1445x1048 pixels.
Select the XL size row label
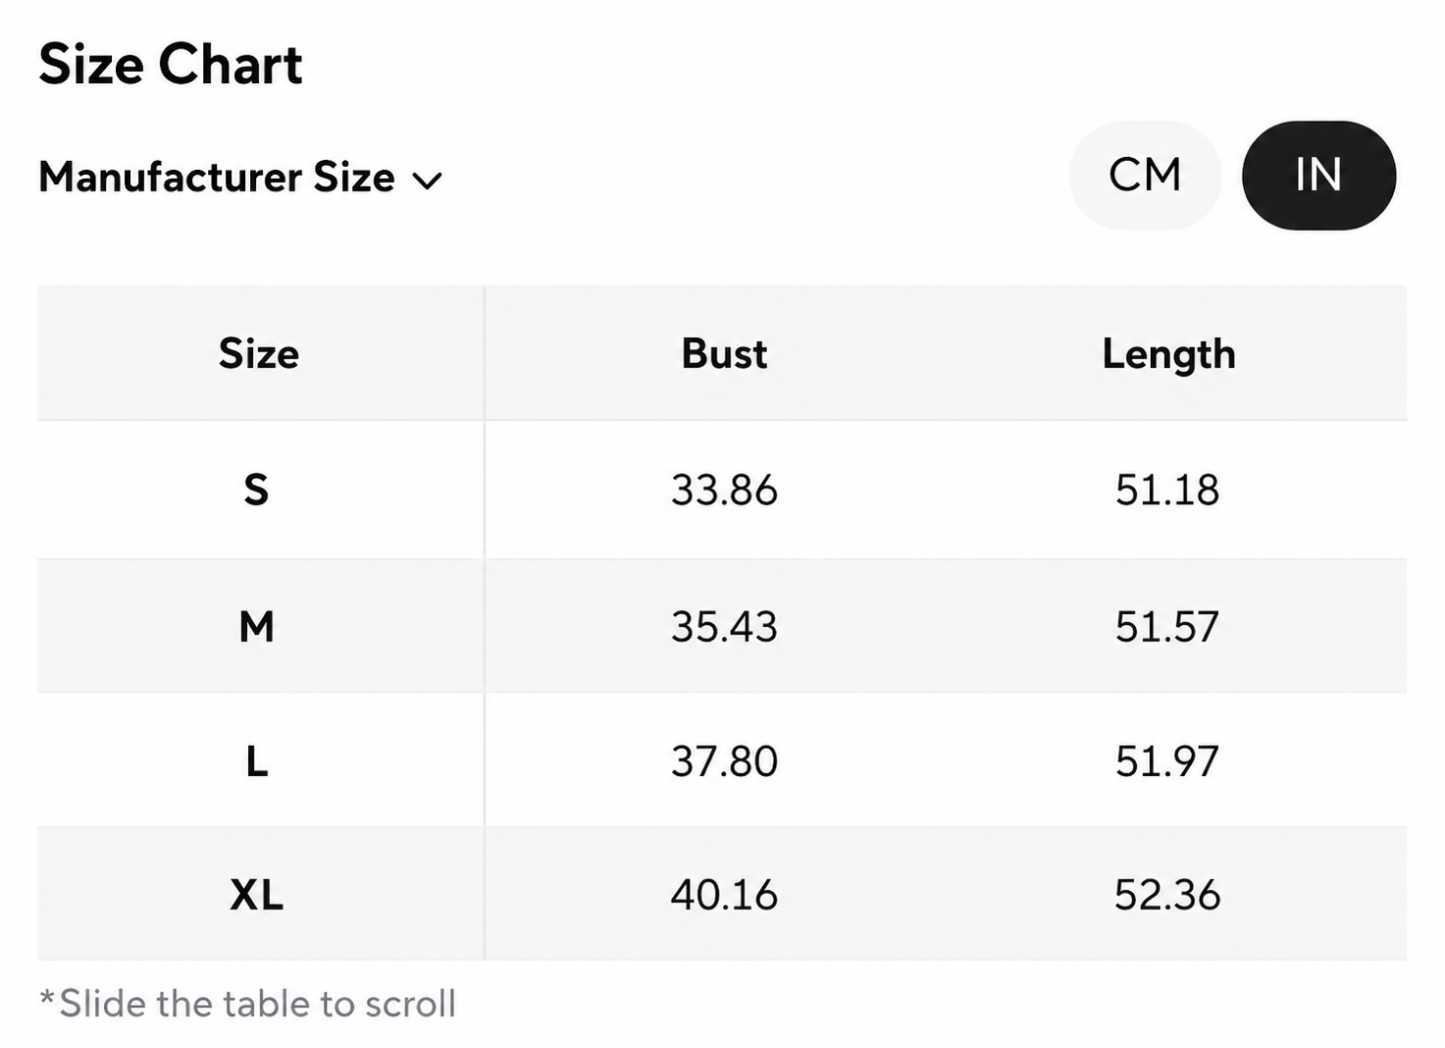[256, 894]
